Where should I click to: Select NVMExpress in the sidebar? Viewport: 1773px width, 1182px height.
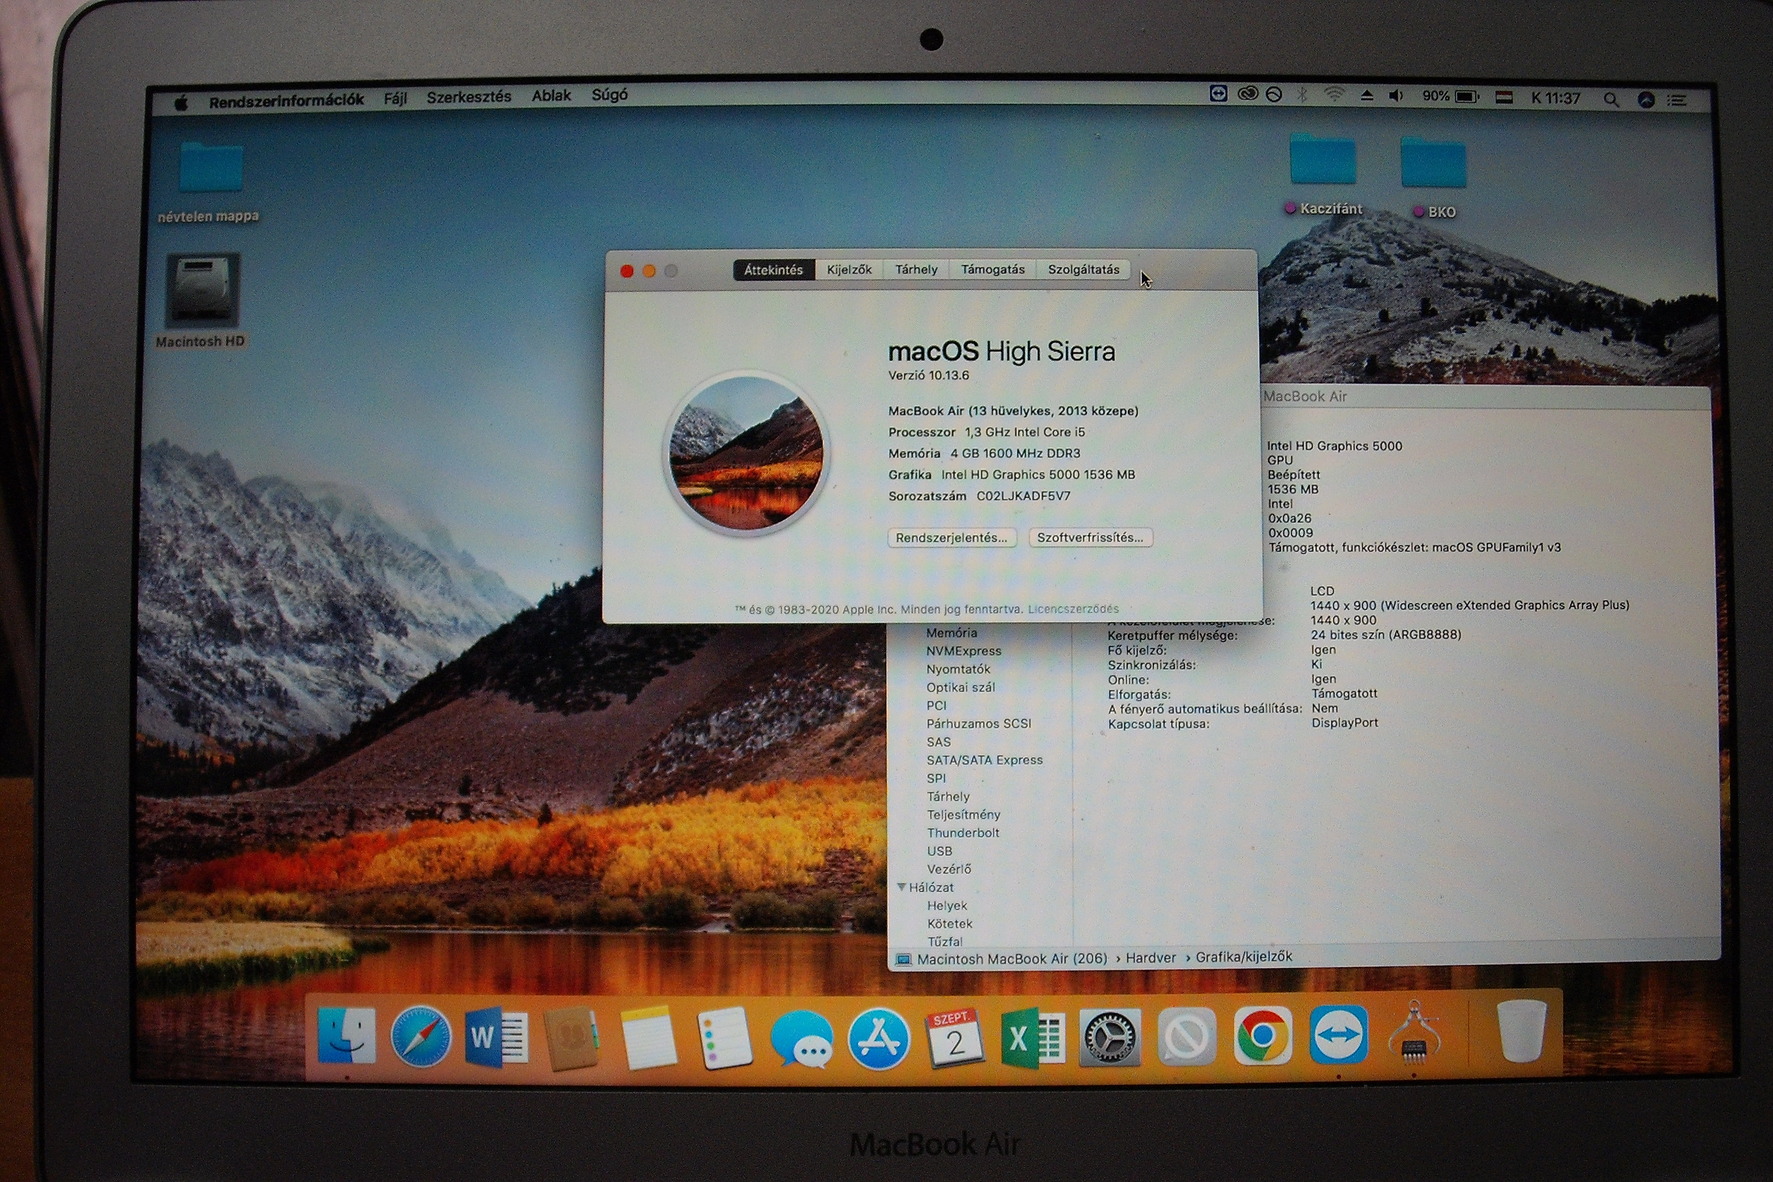[x=963, y=651]
